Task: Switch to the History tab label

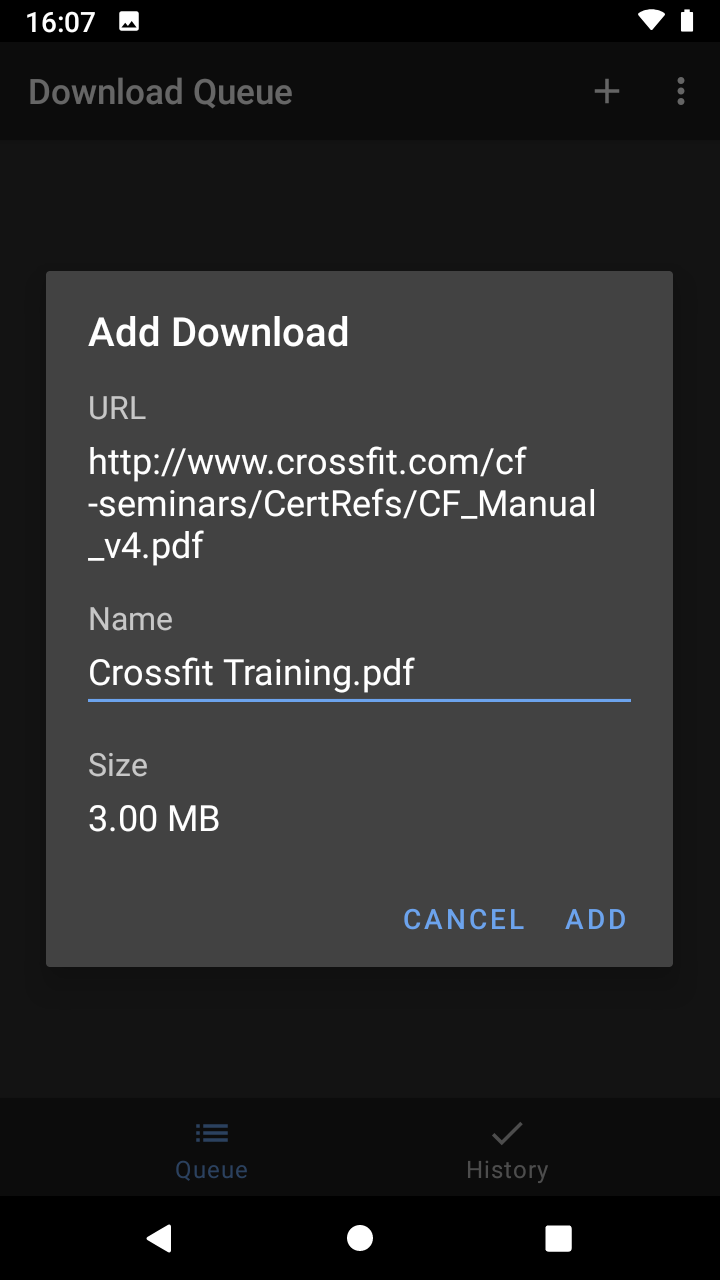Action: tap(507, 1169)
